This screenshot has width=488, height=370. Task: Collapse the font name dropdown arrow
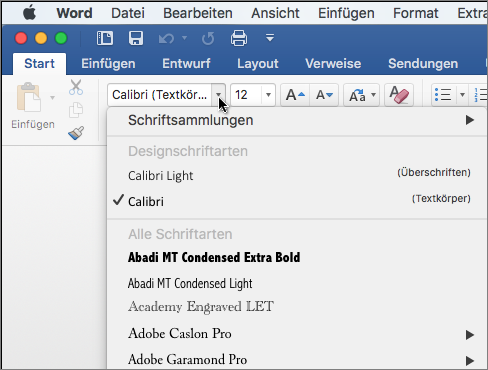click(x=218, y=95)
